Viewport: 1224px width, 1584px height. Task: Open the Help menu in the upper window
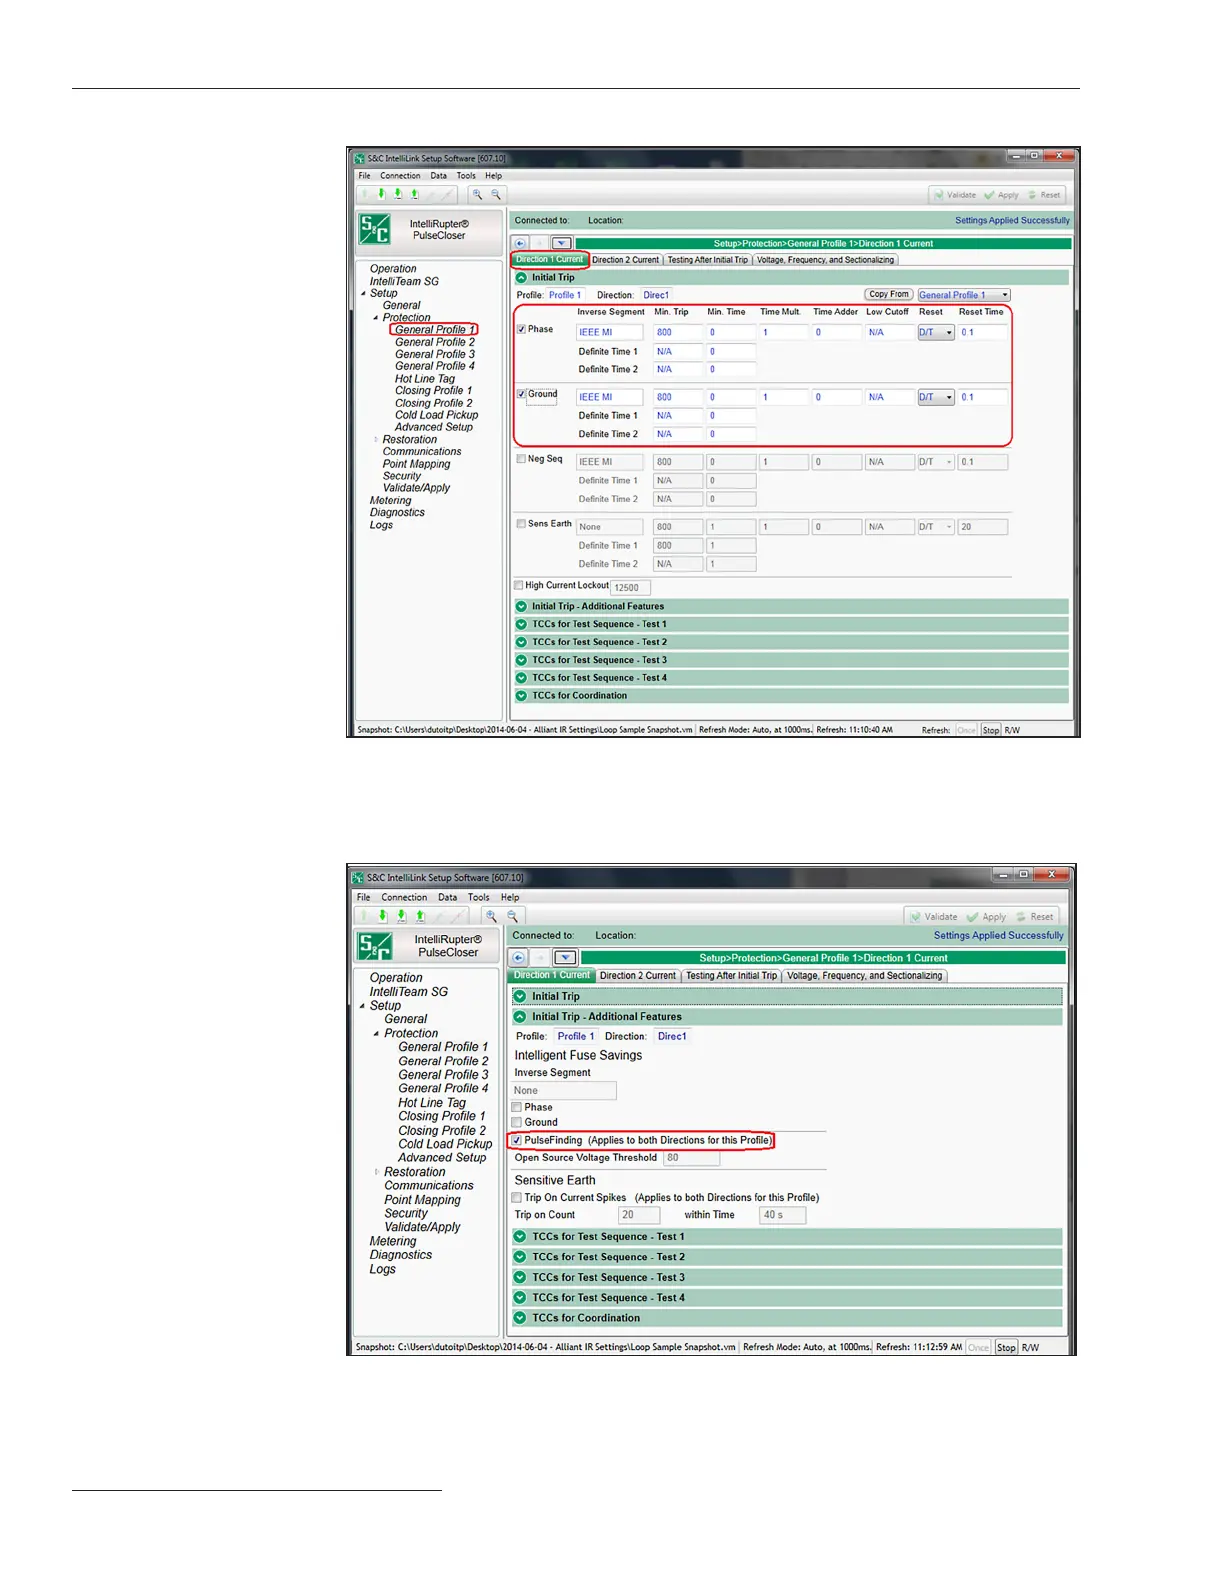click(494, 176)
